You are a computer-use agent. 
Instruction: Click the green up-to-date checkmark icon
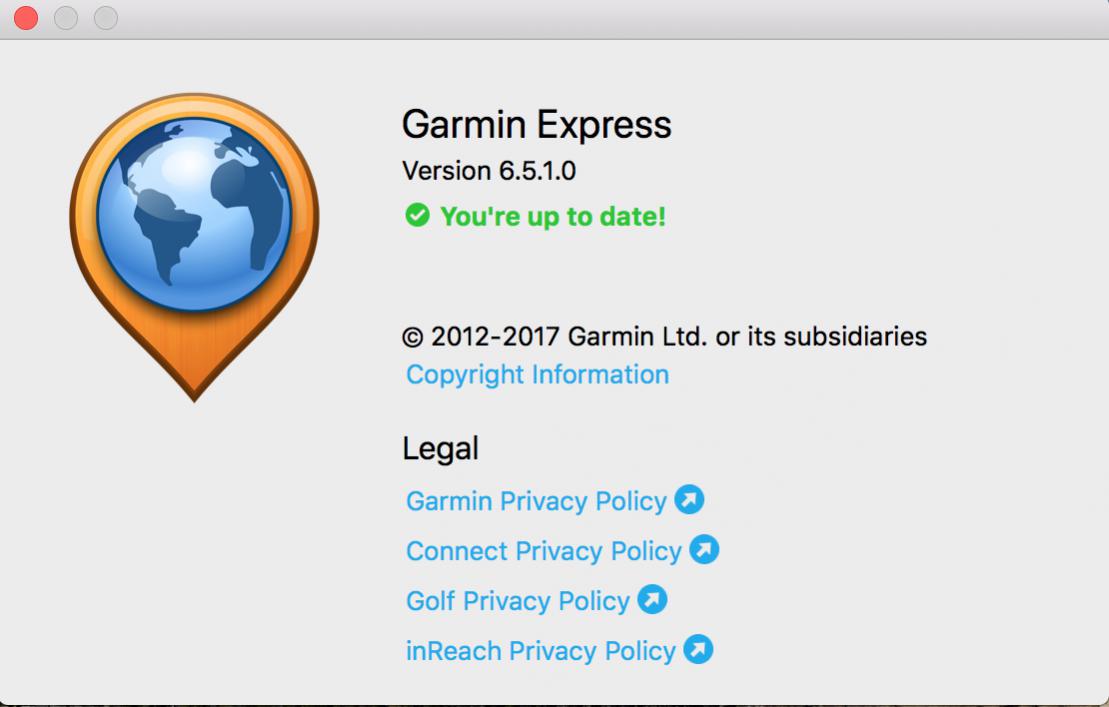click(x=417, y=215)
